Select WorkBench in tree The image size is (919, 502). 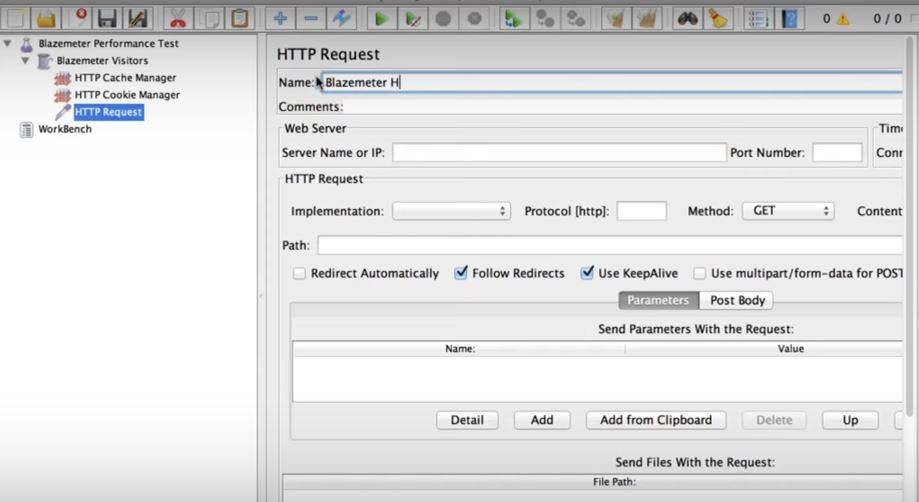[64, 129]
